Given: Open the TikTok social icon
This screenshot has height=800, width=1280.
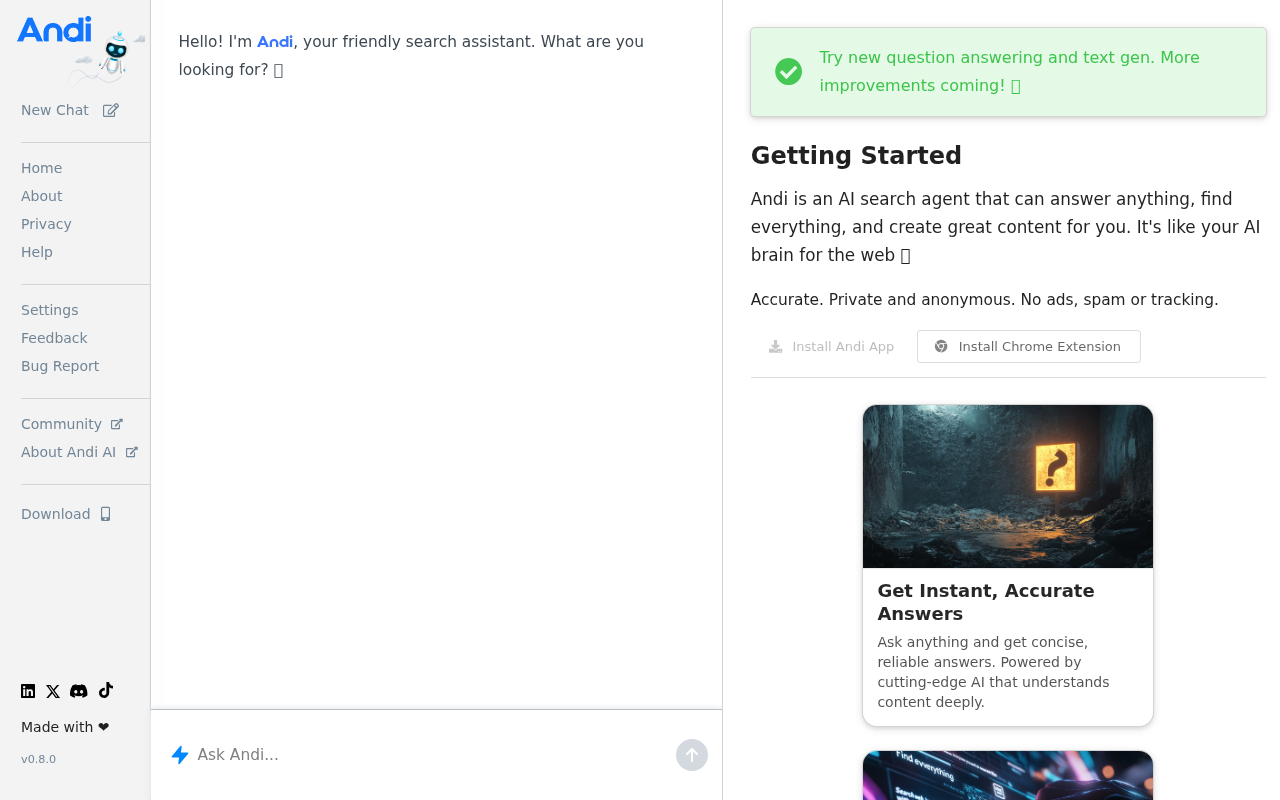Looking at the screenshot, I should tap(106, 690).
